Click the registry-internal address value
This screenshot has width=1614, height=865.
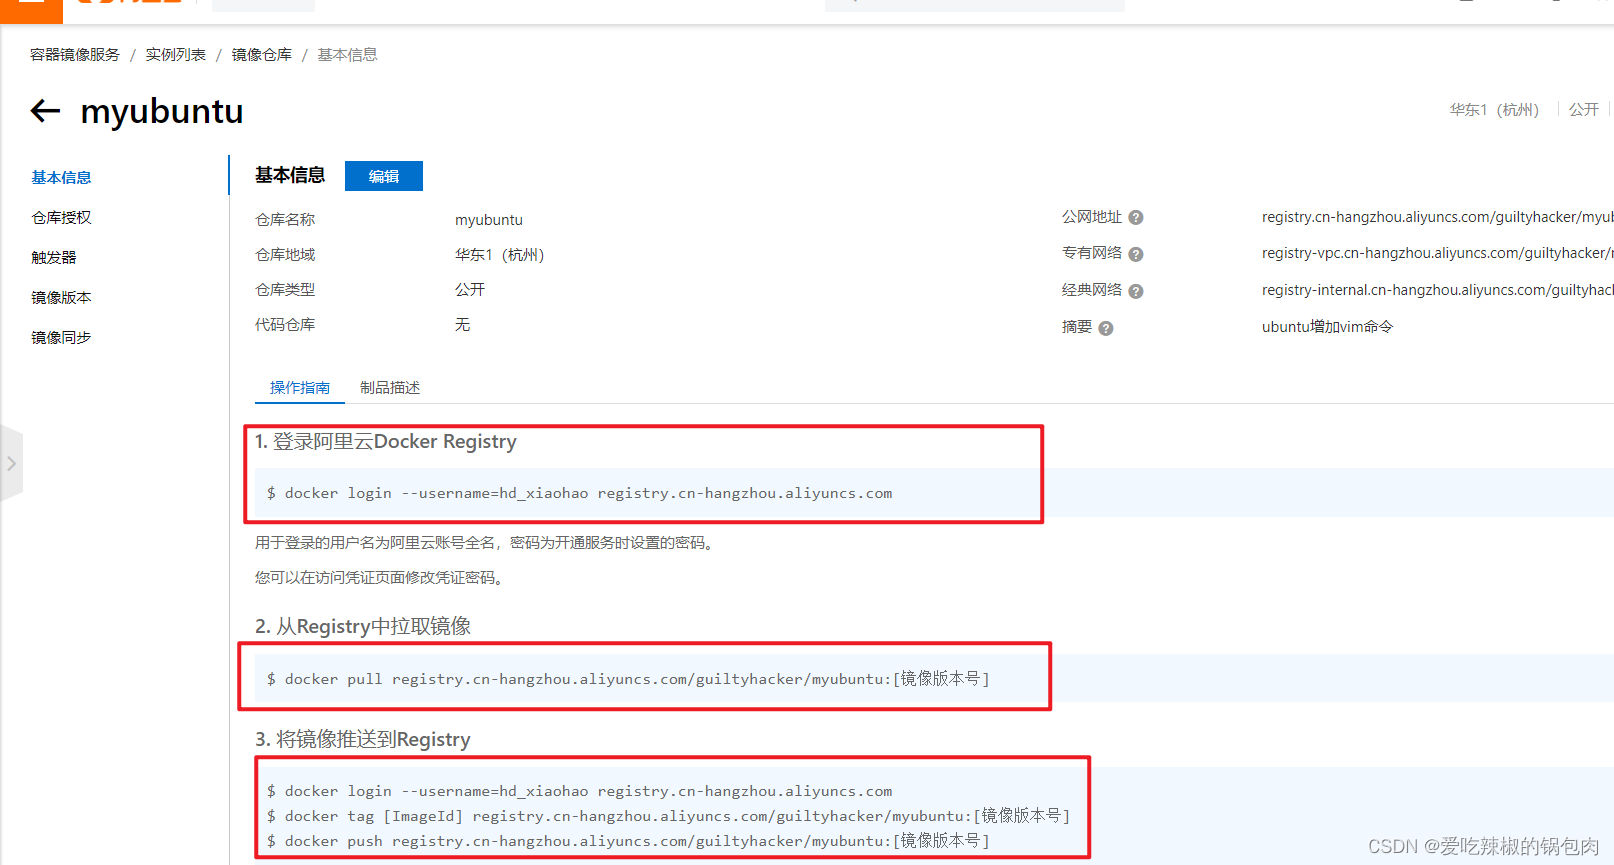point(1437,290)
